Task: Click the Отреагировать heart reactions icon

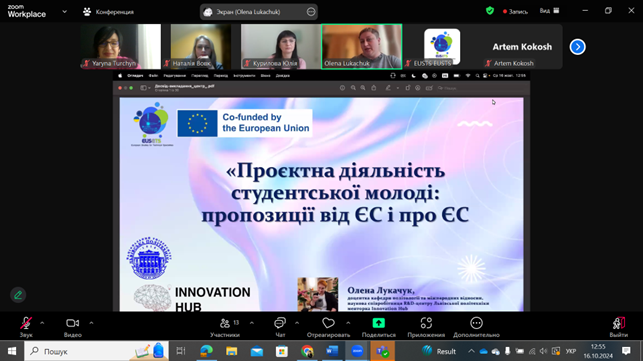Action: (328, 323)
